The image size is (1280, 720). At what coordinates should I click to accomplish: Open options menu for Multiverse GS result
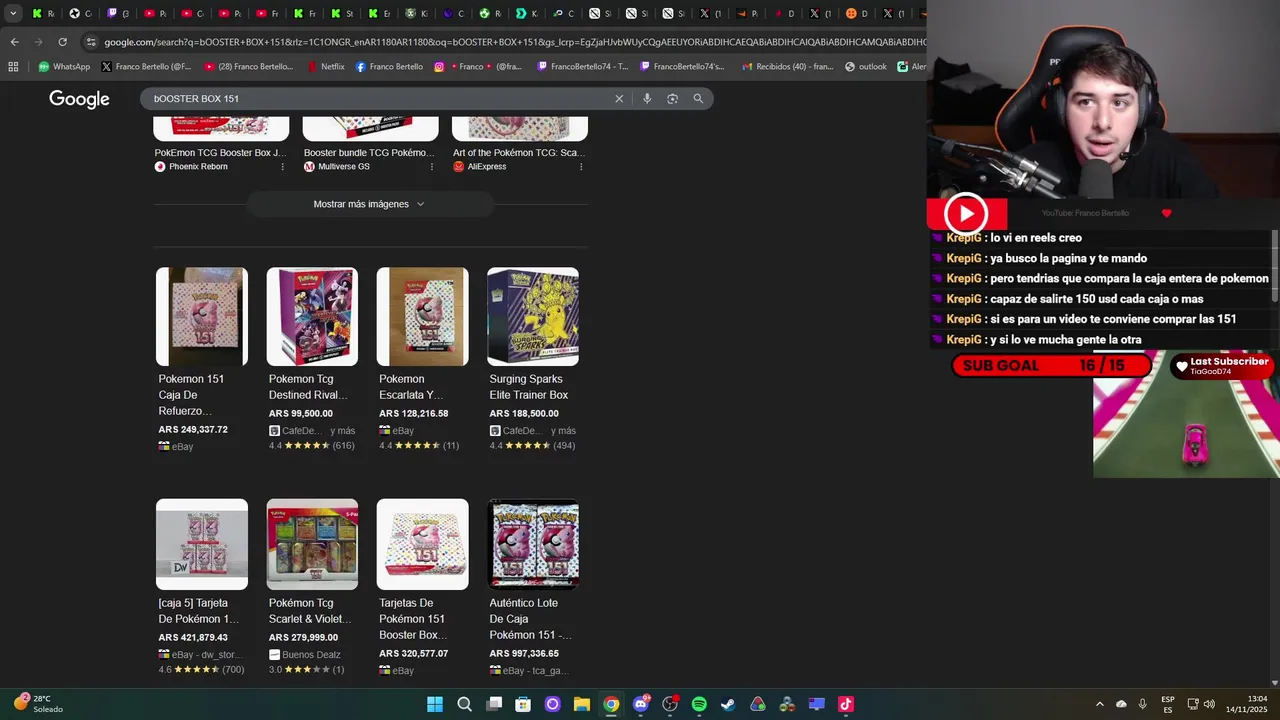432,167
